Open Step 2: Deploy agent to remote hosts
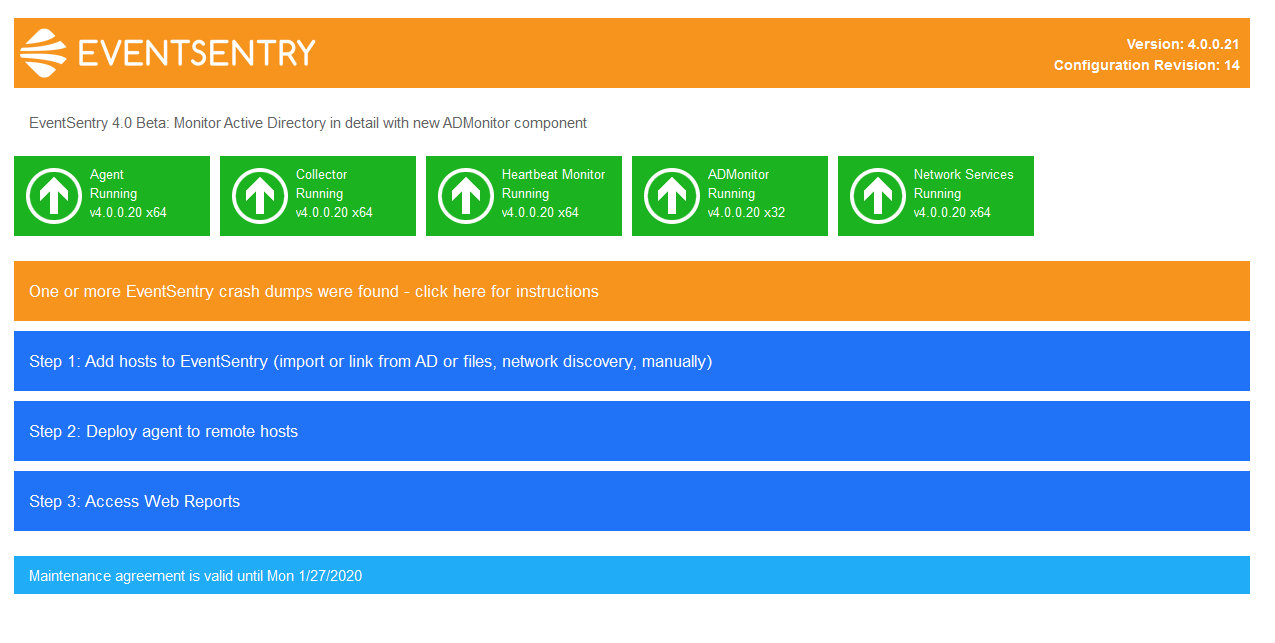 coord(632,431)
